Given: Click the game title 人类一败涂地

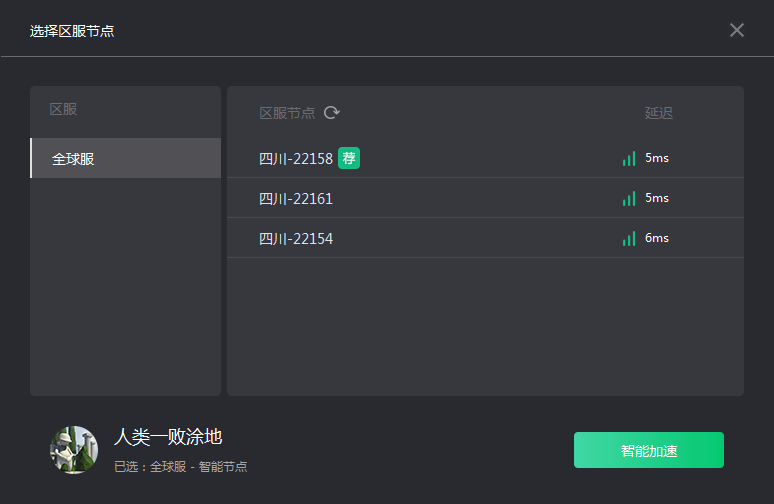Looking at the screenshot, I should tap(168, 436).
